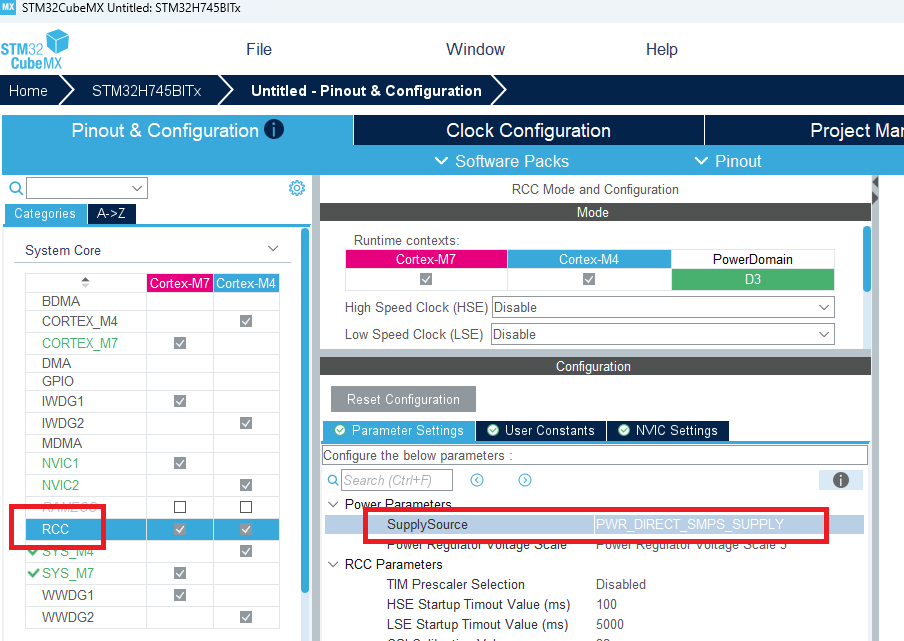904x641 pixels.
Task: Go to next search result arrow
Action: click(x=525, y=480)
